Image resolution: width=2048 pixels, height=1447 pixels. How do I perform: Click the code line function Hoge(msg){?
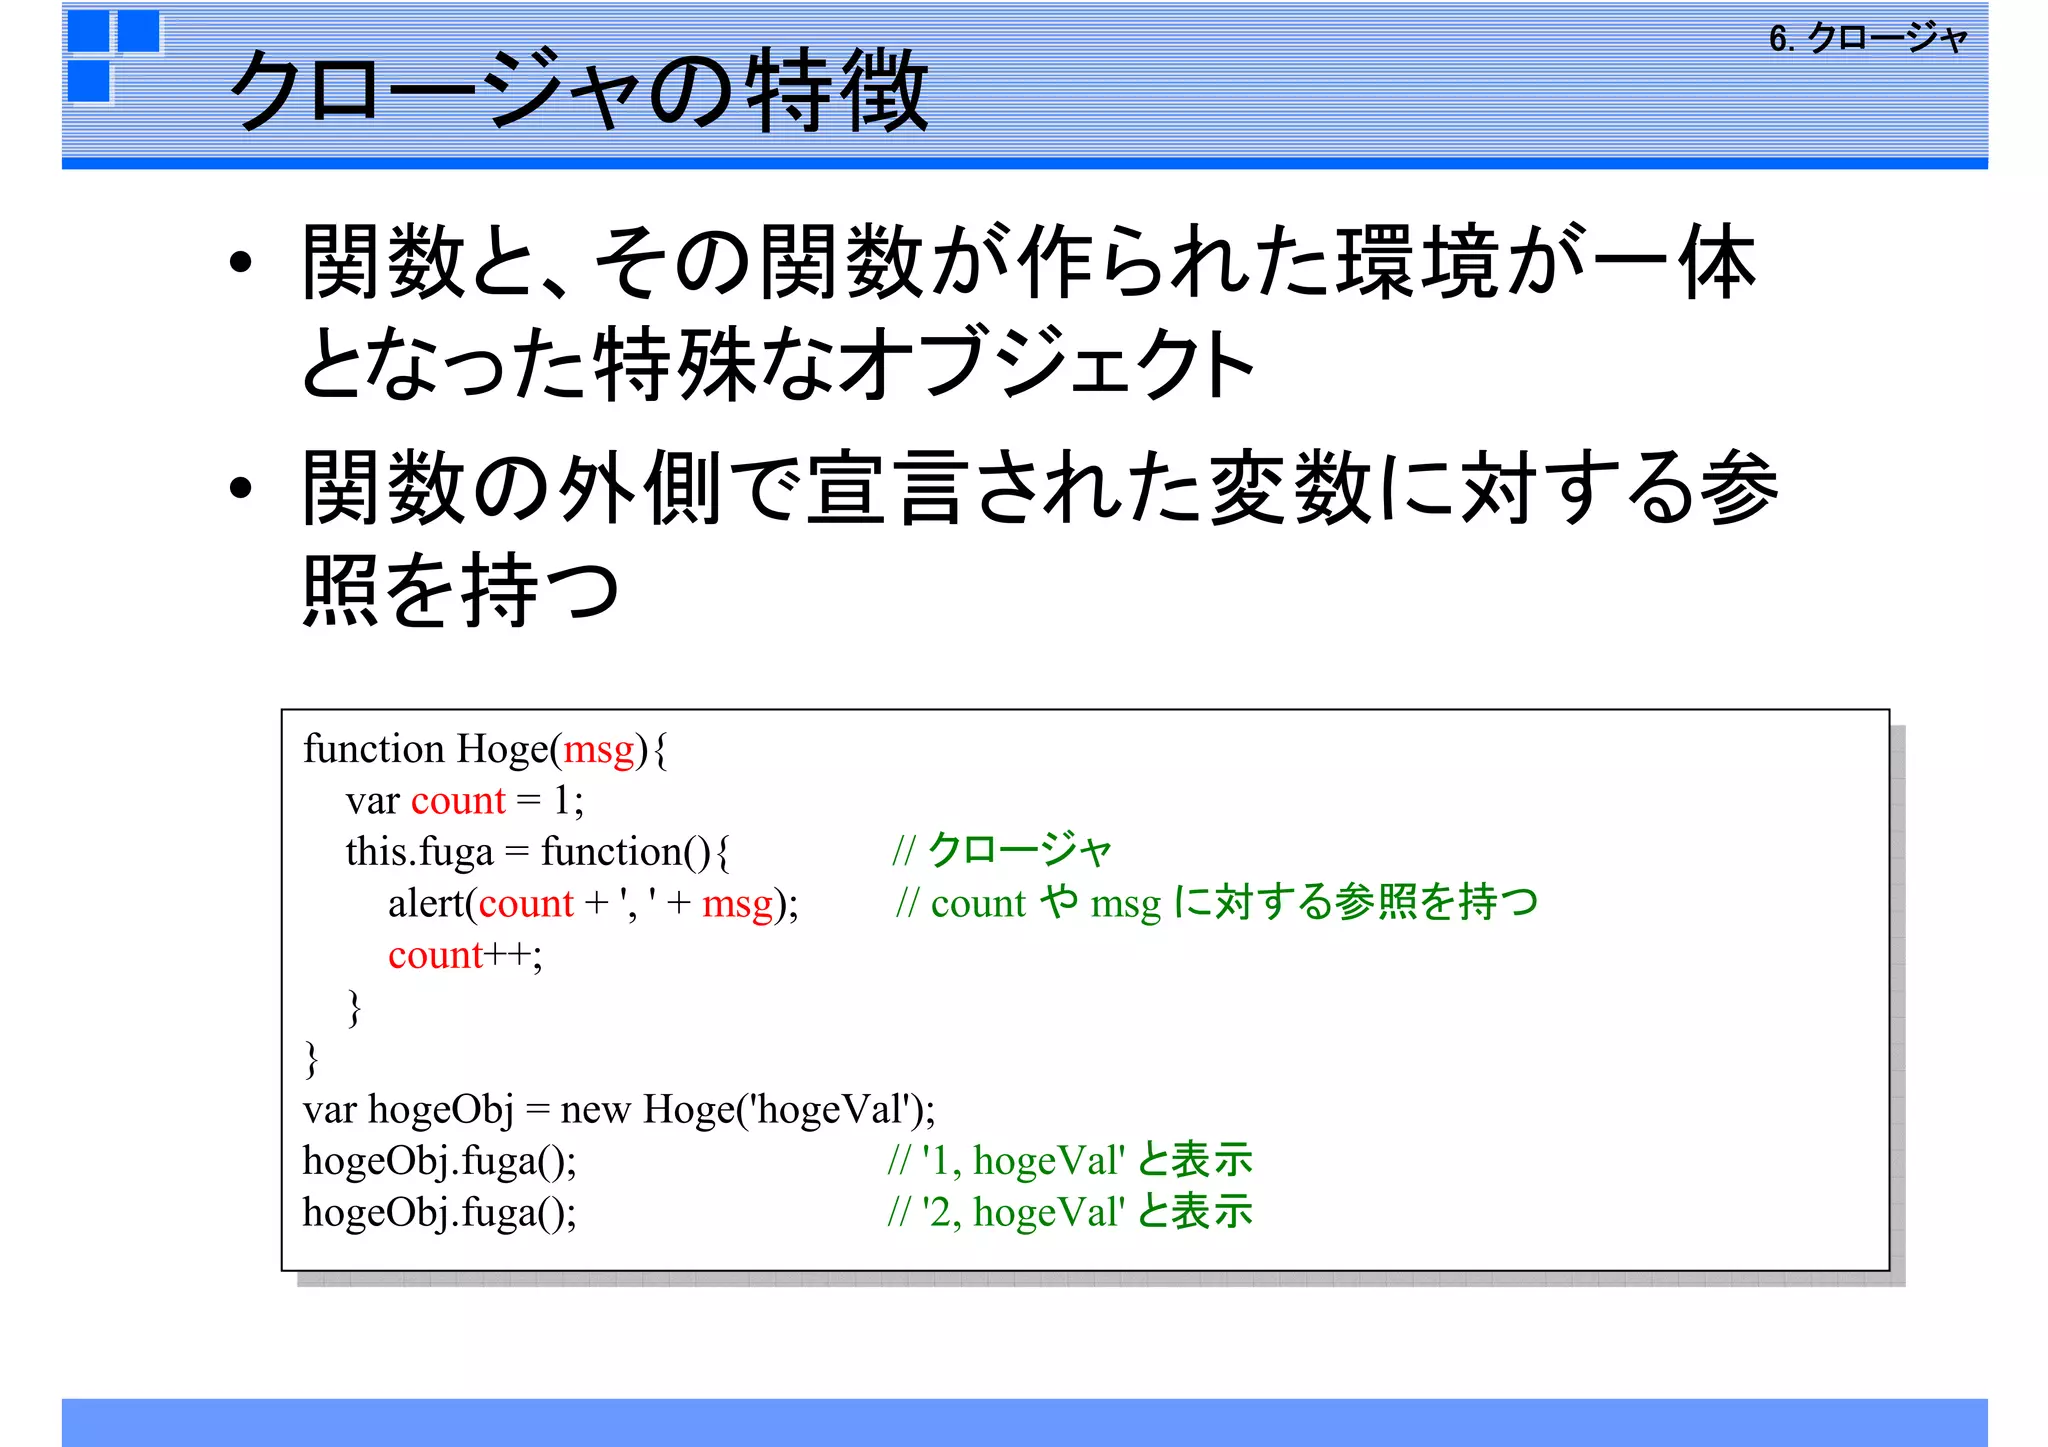tap(486, 749)
